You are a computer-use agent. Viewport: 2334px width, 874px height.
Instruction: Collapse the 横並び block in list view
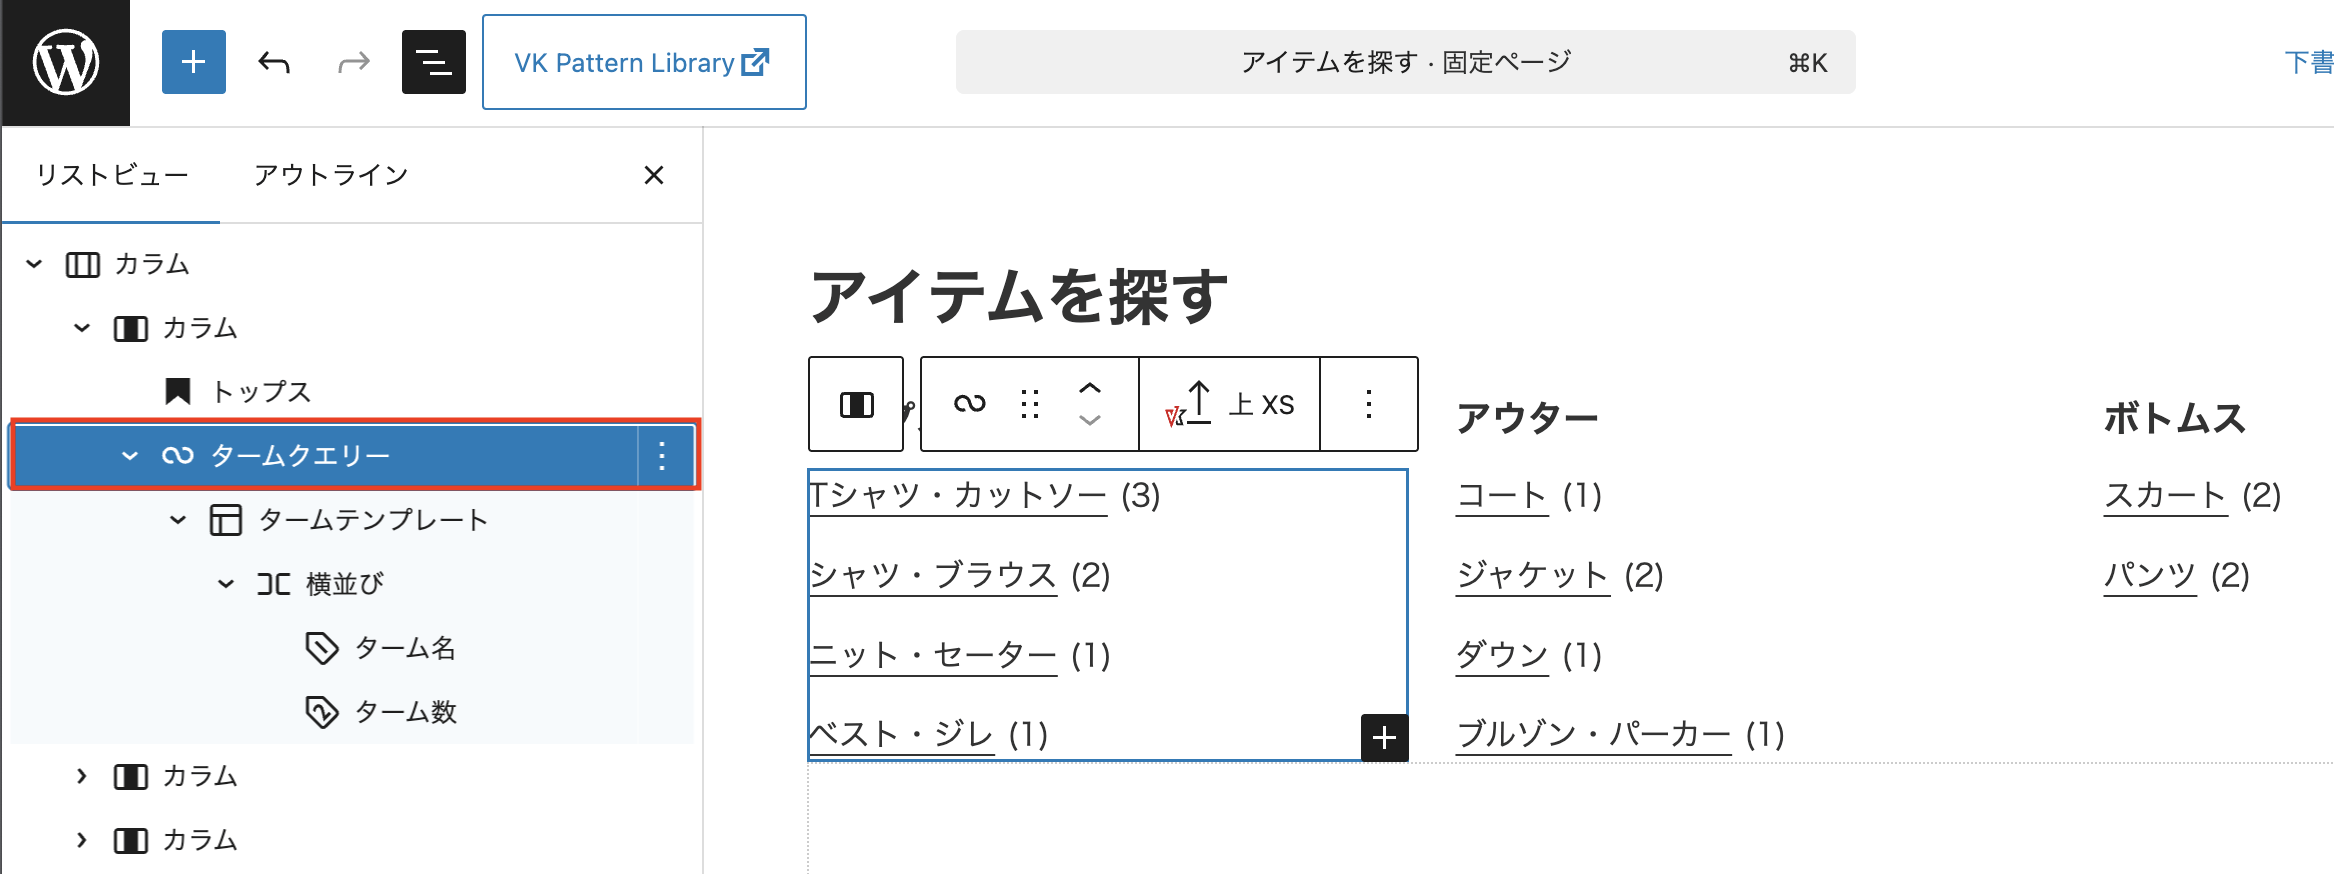[226, 584]
